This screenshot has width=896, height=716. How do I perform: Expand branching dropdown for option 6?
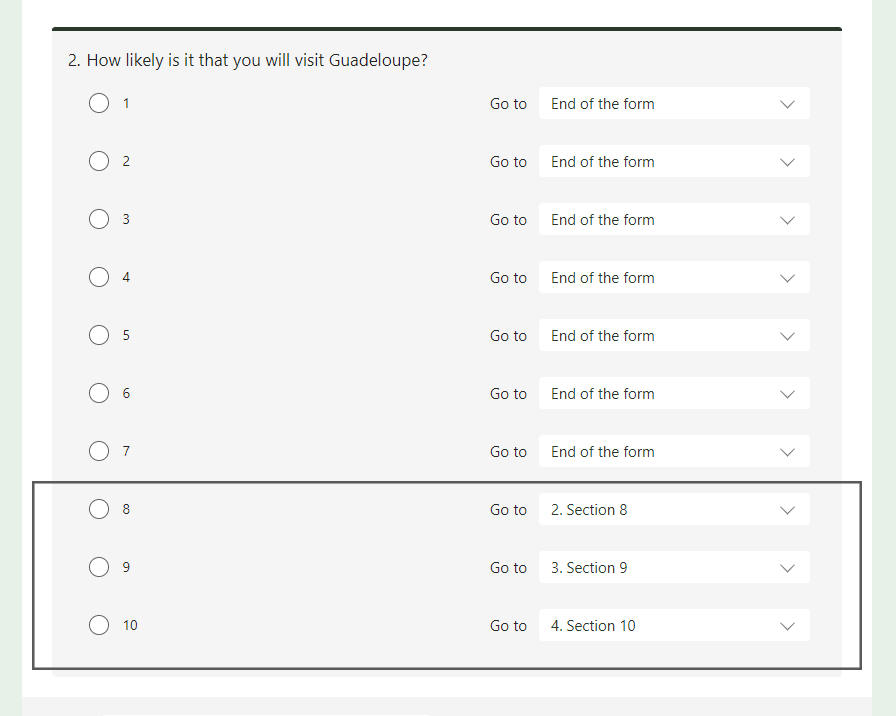pyautogui.click(x=673, y=393)
